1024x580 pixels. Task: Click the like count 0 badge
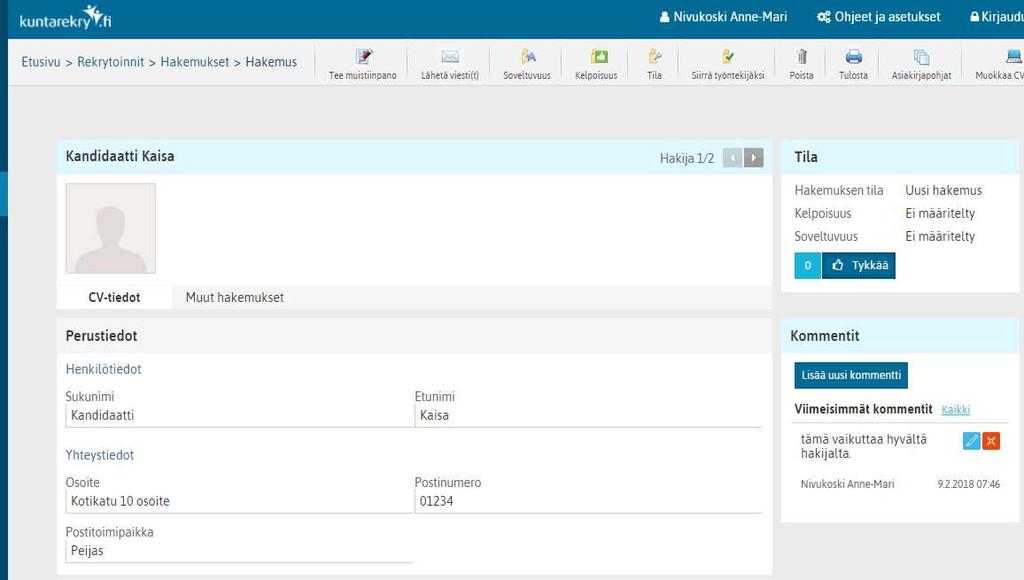(808, 265)
